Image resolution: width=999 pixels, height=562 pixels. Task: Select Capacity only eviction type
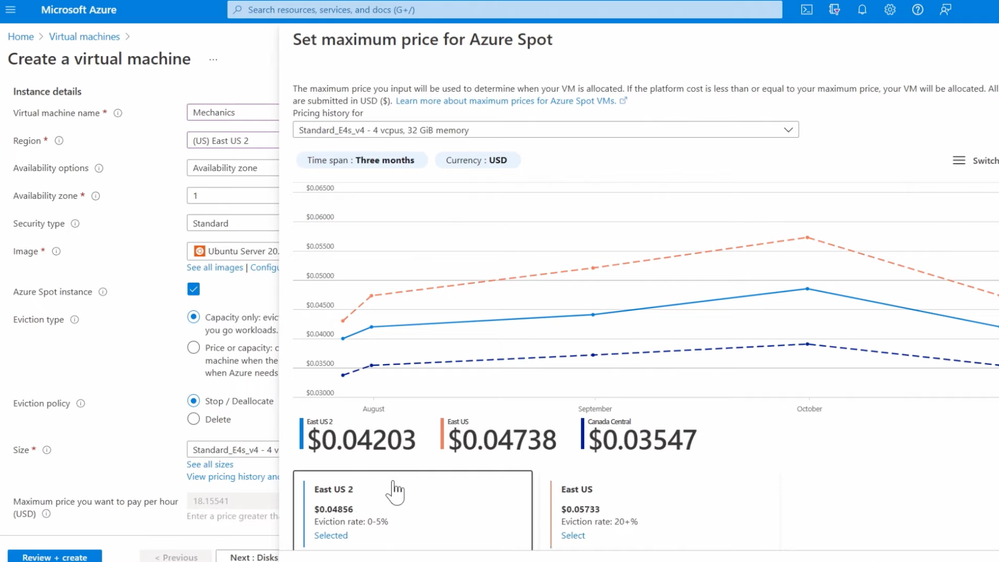click(x=194, y=317)
